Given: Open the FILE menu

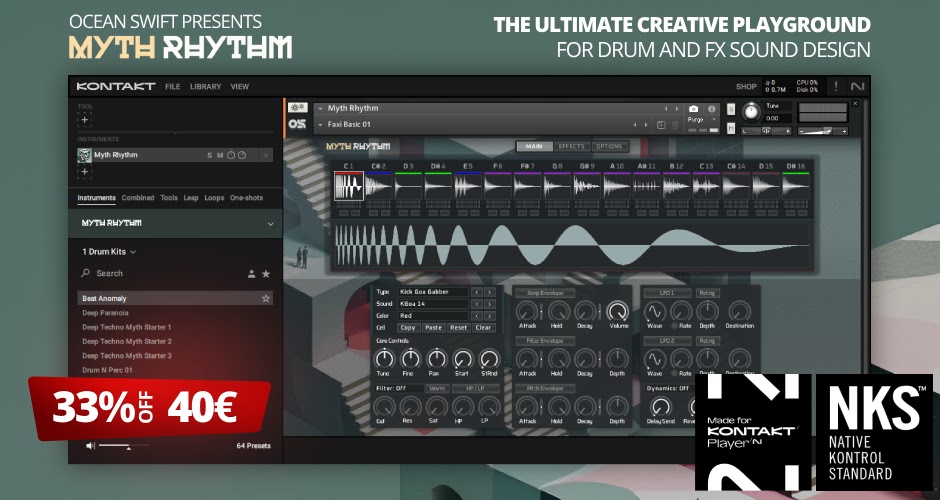Looking at the screenshot, I should pos(173,86).
